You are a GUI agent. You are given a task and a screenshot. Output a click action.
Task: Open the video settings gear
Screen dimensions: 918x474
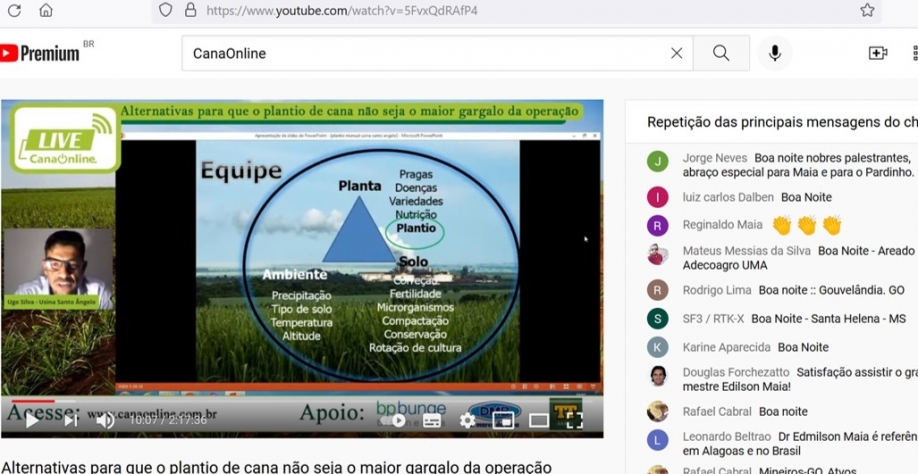pos(467,421)
